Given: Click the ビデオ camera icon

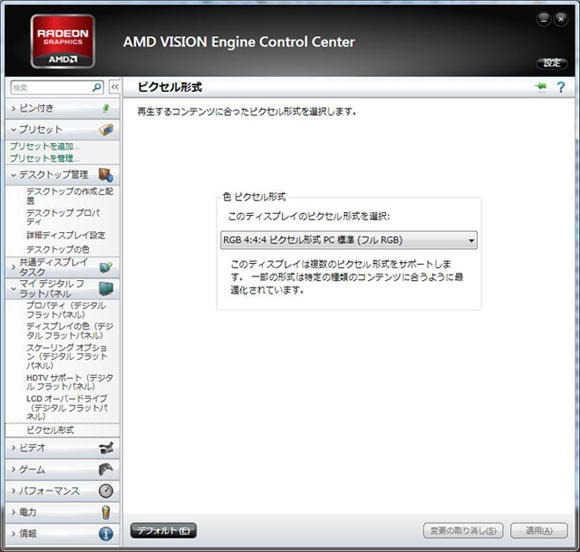Looking at the screenshot, I should (x=106, y=448).
